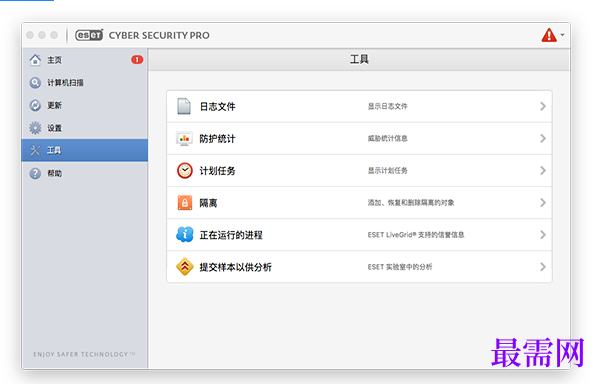The image size is (603, 384).
Task: Click the 计划任务 clock icon
Action: pyautogui.click(x=185, y=170)
